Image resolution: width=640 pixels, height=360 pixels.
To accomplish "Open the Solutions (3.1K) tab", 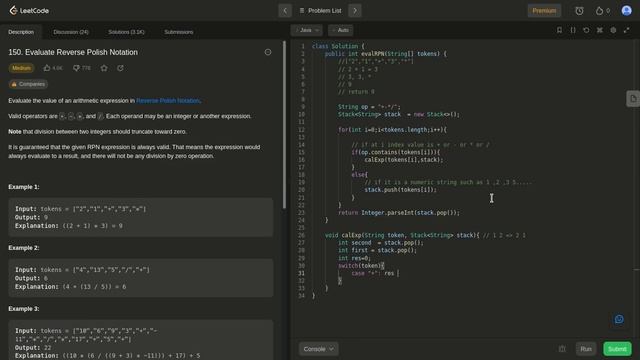I will tap(126, 32).
